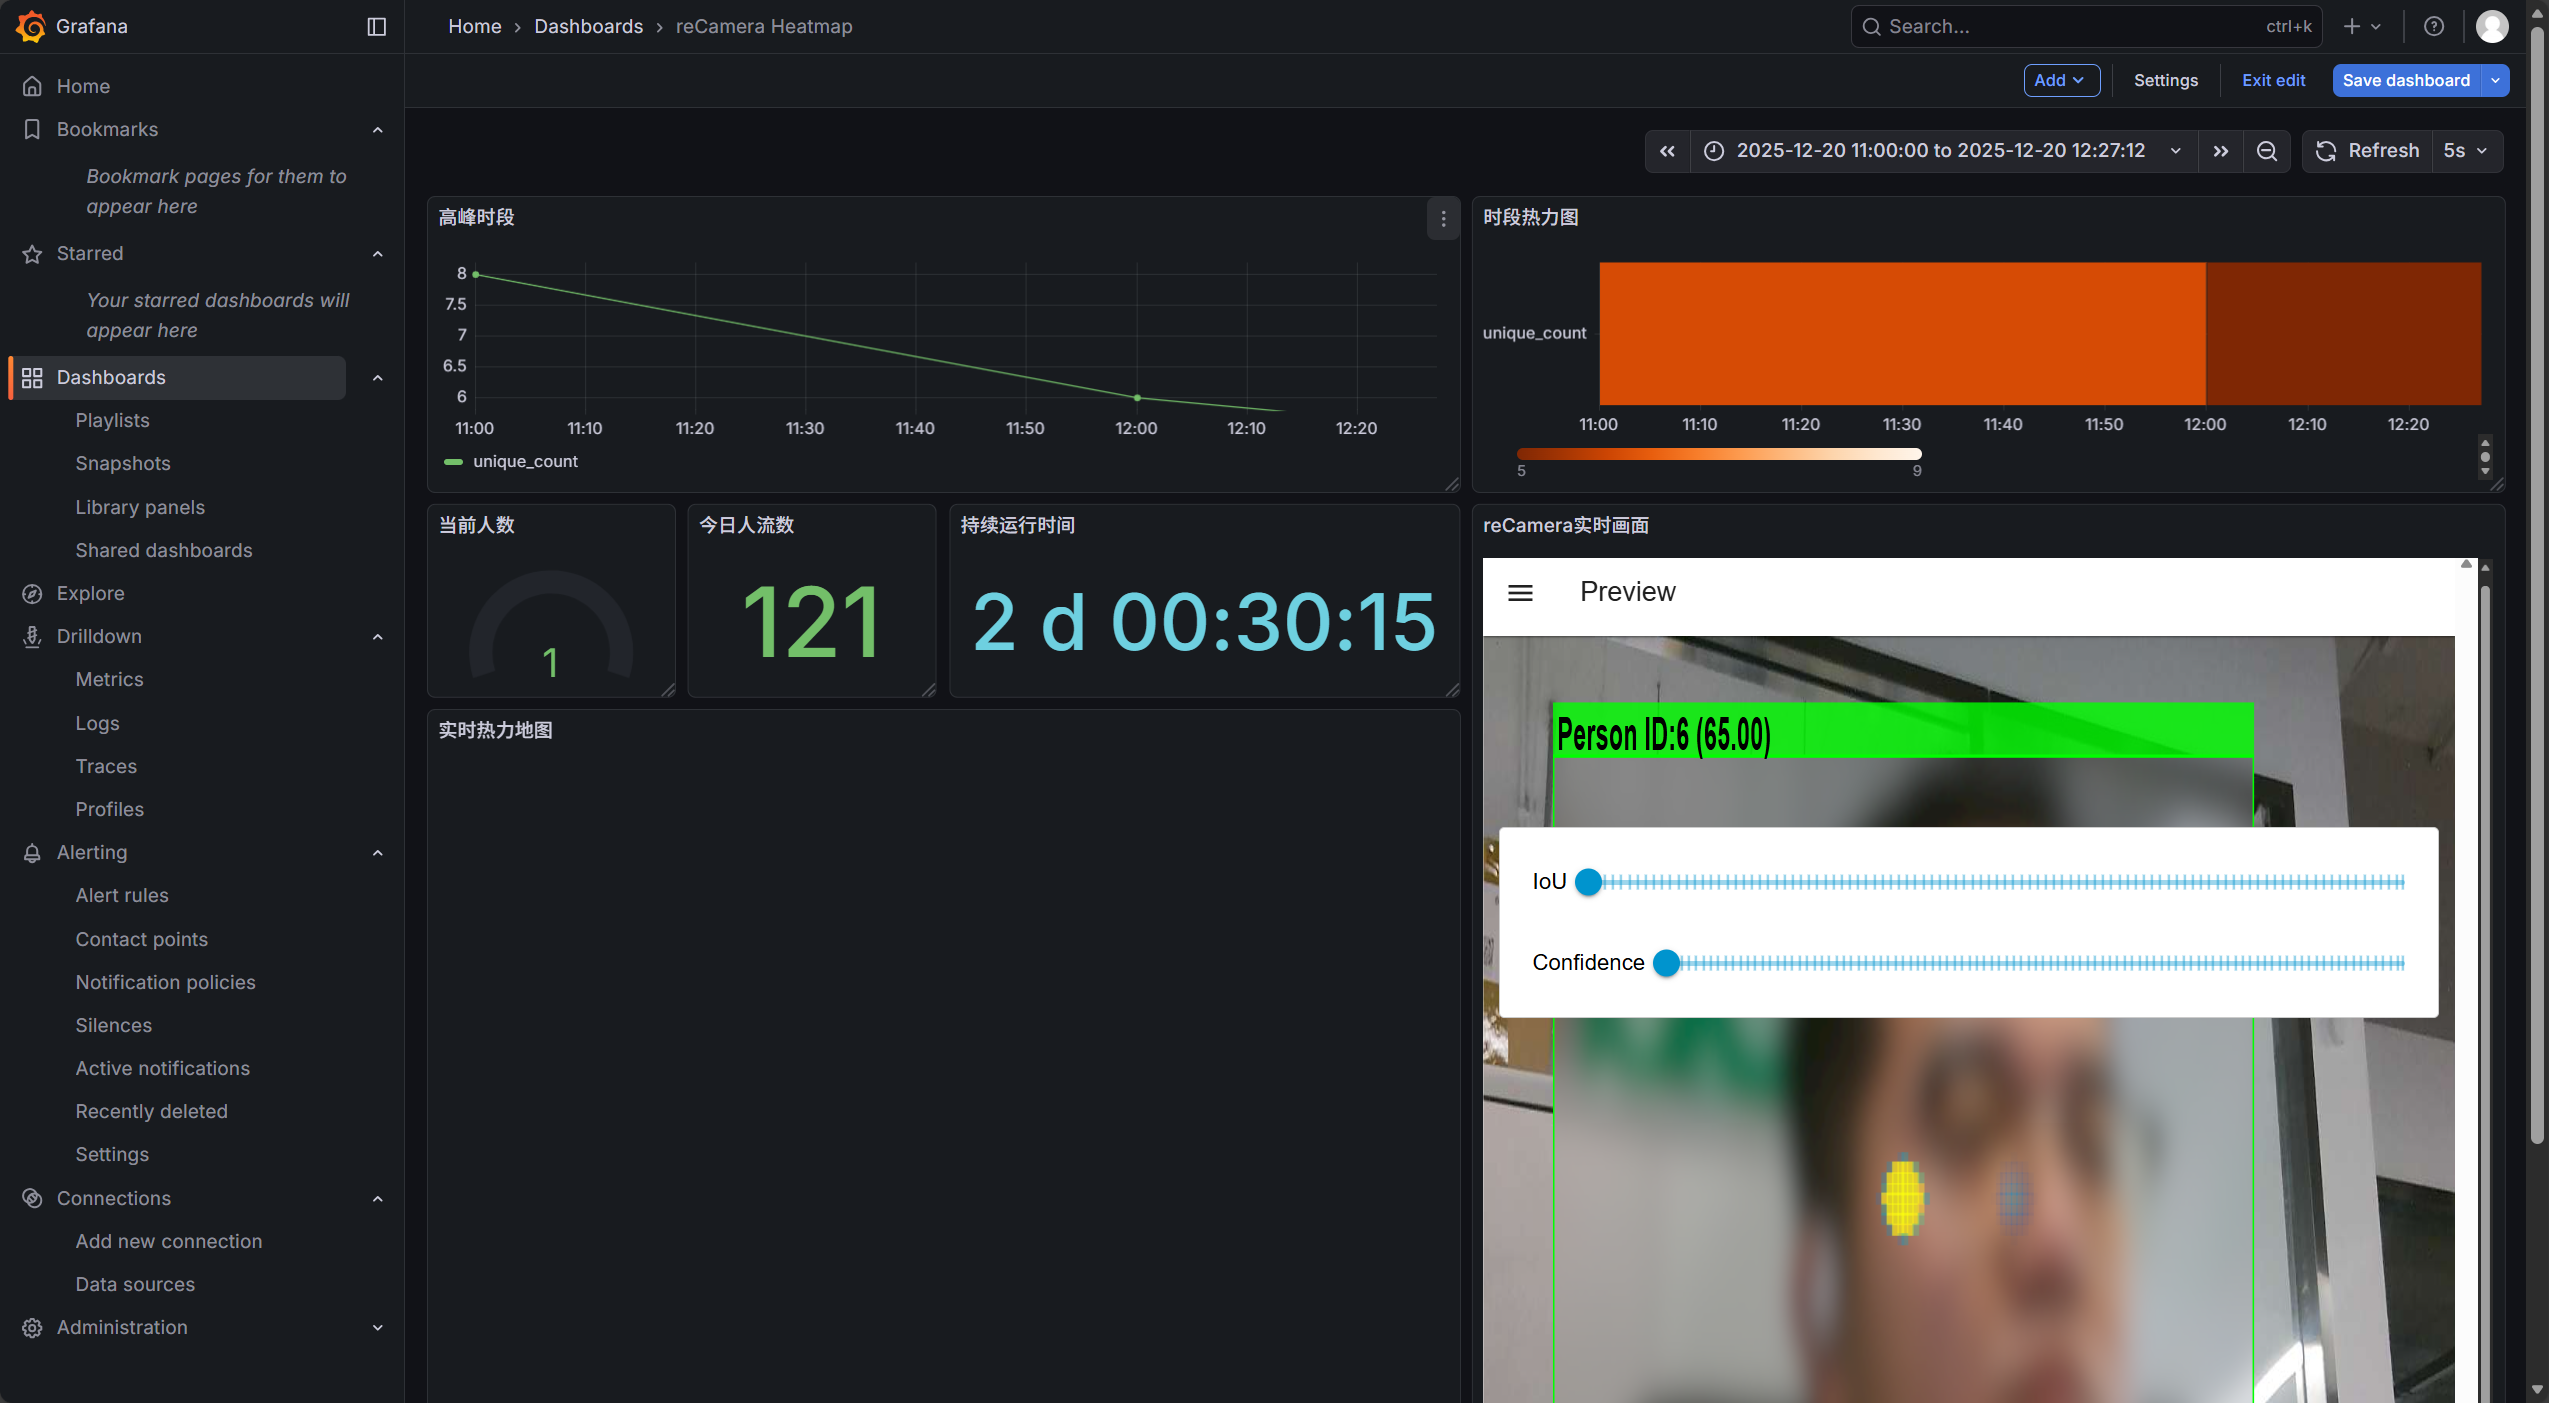Open Explore from the sidebar
The height and width of the screenshot is (1403, 2549).
[90, 593]
